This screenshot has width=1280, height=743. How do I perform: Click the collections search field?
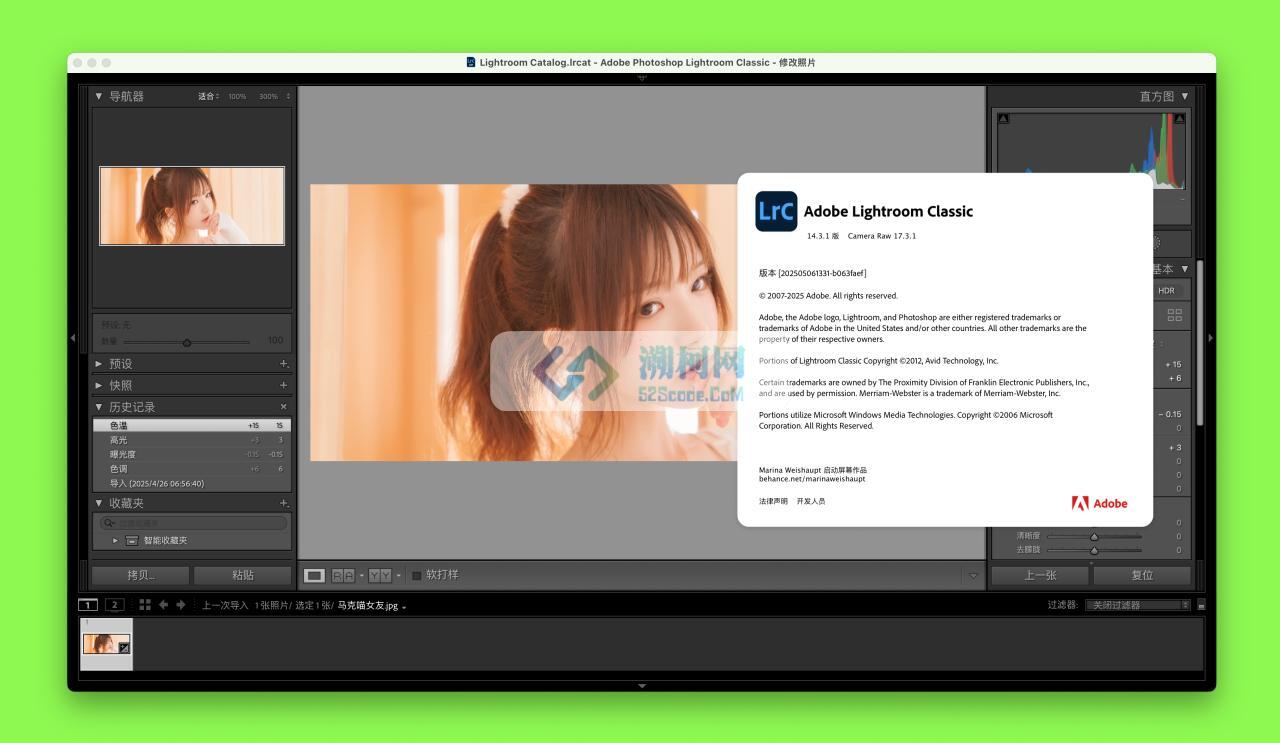193,523
